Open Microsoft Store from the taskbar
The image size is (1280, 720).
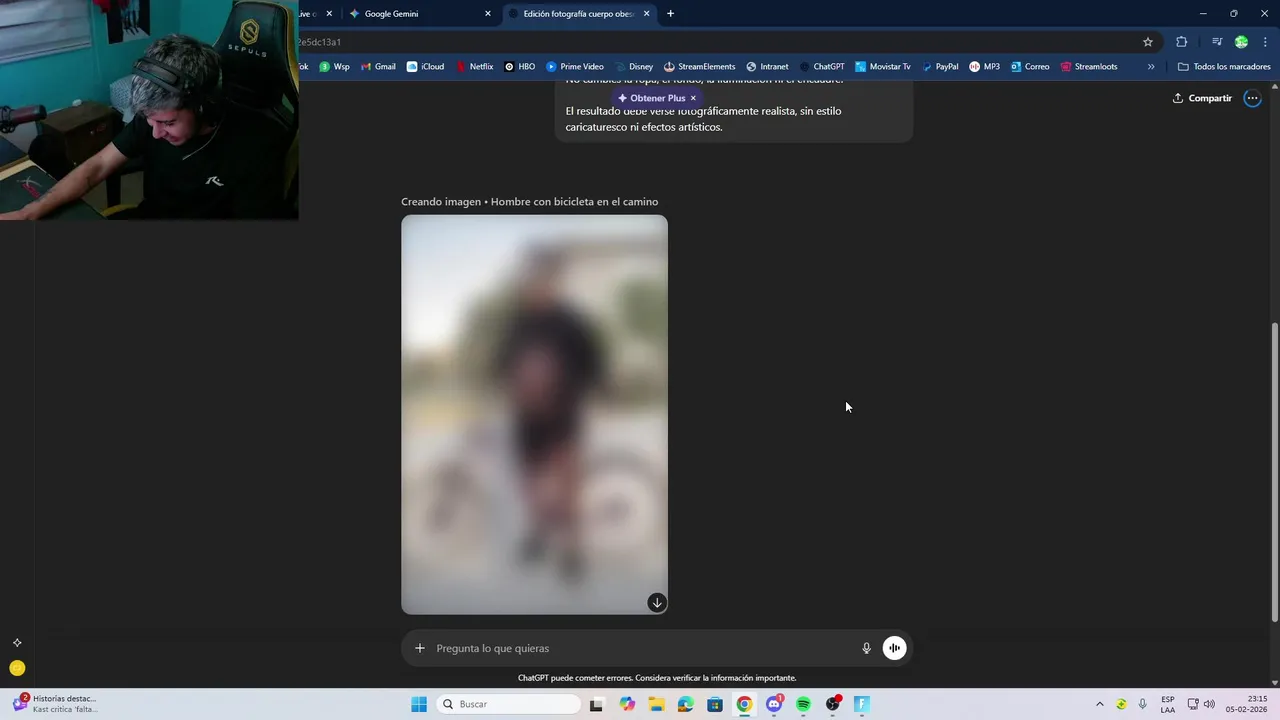715,704
